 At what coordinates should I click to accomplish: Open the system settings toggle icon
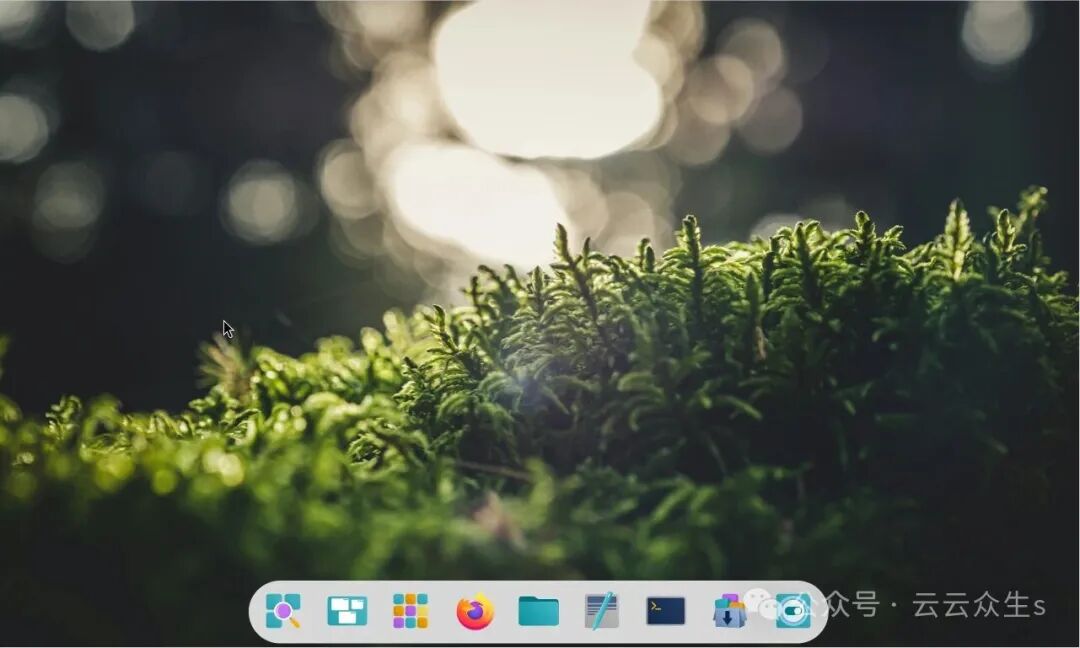point(793,611)
